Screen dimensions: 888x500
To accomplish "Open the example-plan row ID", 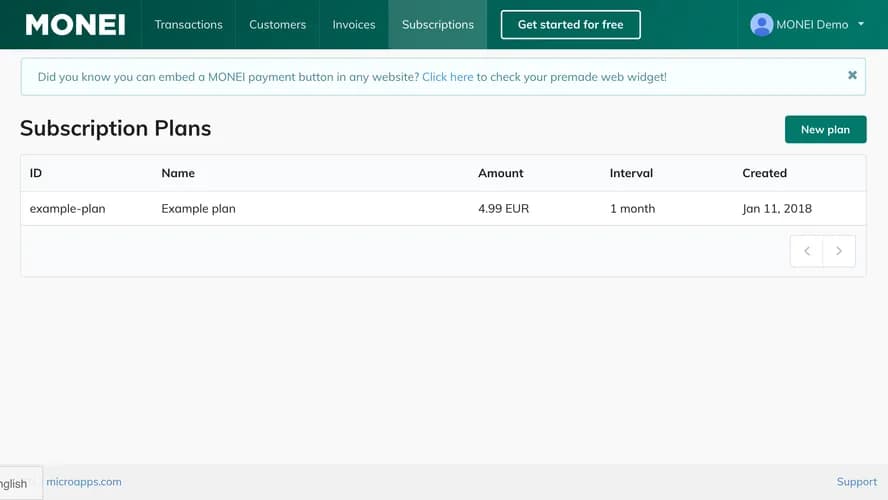I will [67, 209].
